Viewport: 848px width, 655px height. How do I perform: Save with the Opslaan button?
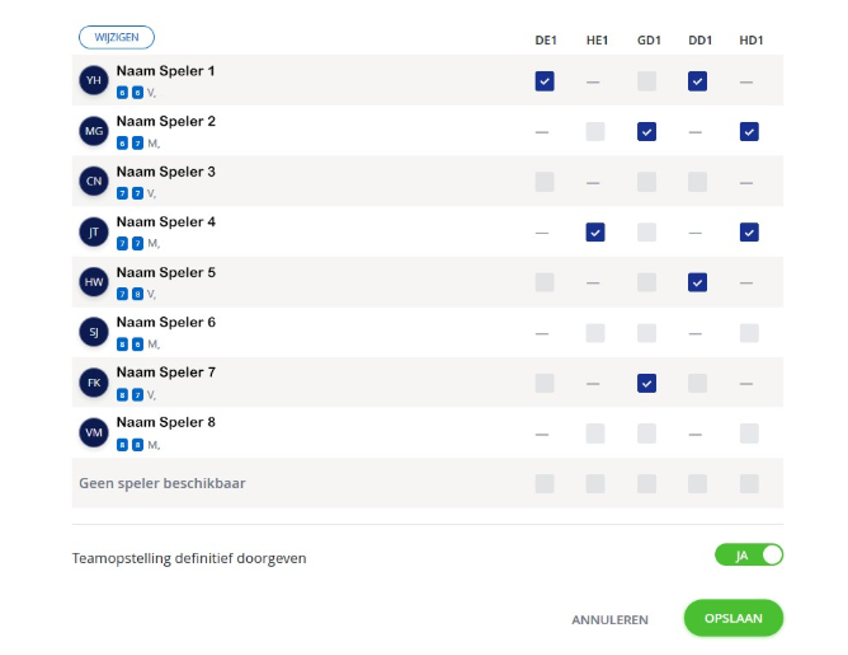point(733,619)
